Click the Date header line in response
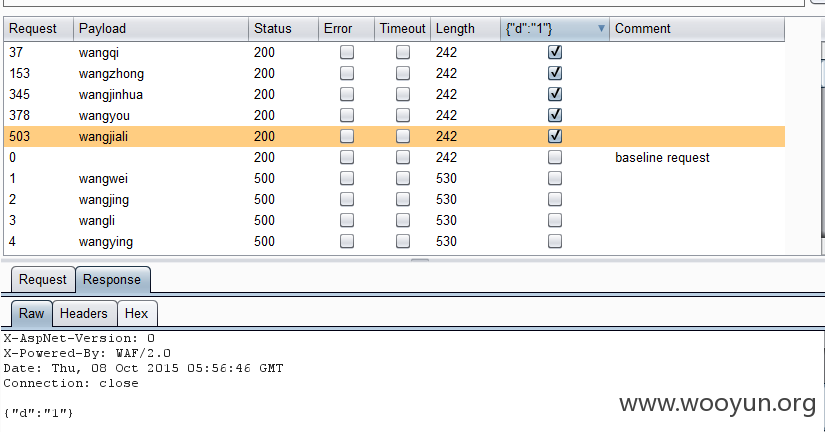 tap(143, 368)
